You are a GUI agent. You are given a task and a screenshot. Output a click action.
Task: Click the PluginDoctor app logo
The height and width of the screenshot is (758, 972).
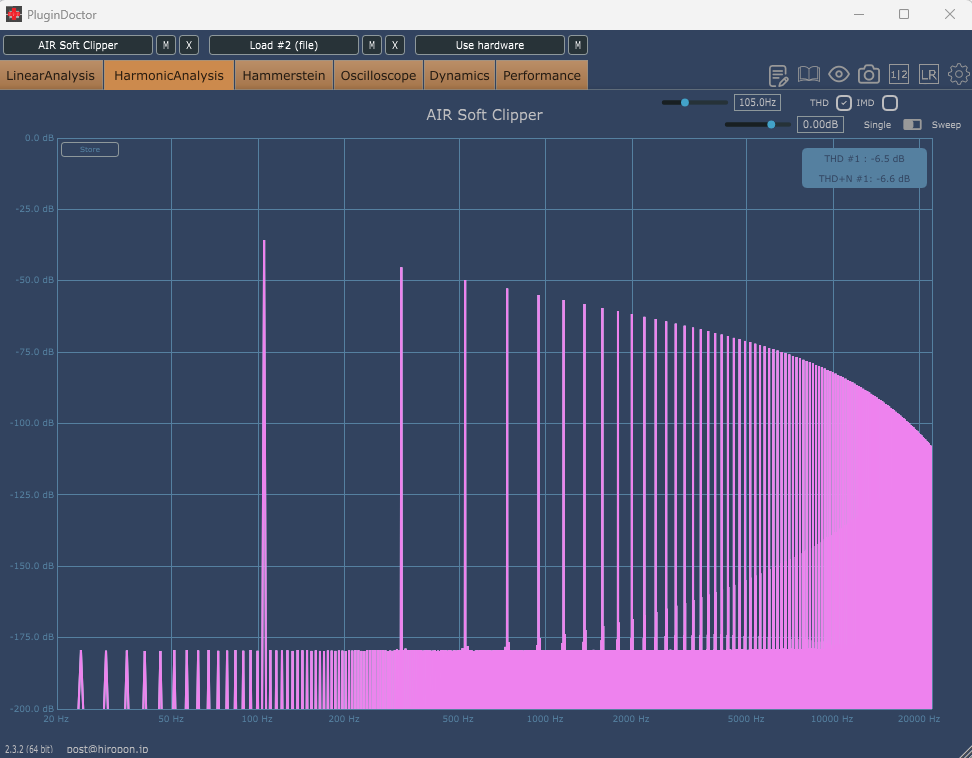coord(14,14)
